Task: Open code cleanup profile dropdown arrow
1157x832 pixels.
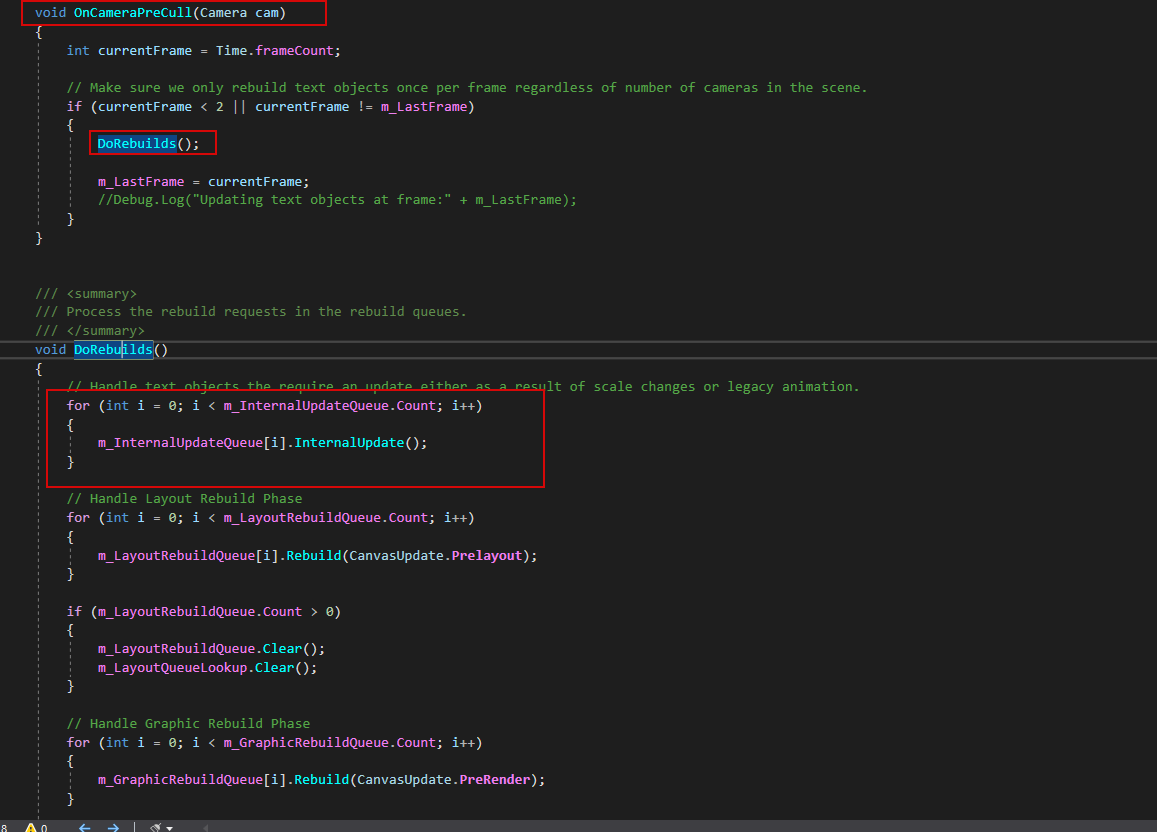Action: [x=169, y=827]
